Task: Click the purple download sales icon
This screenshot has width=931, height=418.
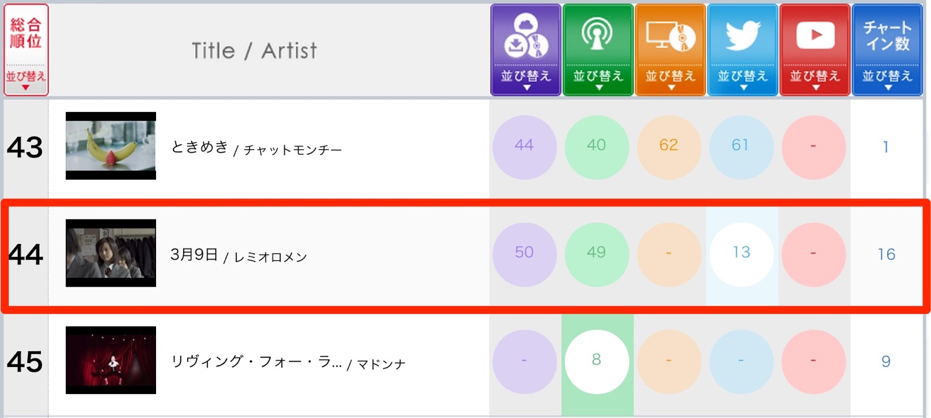Action: point(525,37)
